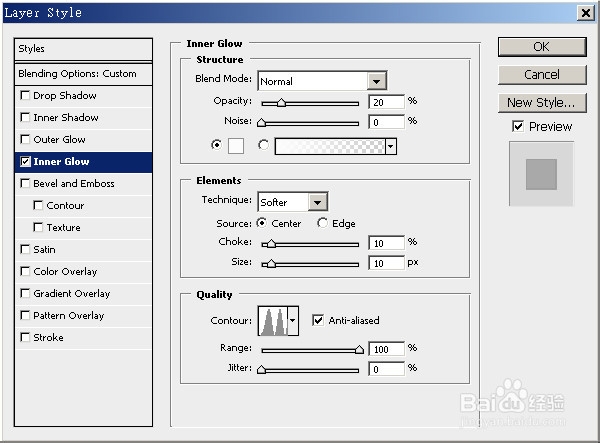Enable the Bevel and Emboss checkbox
The image size is (600, 443).
pyautogui.click(x=25, y=183)
